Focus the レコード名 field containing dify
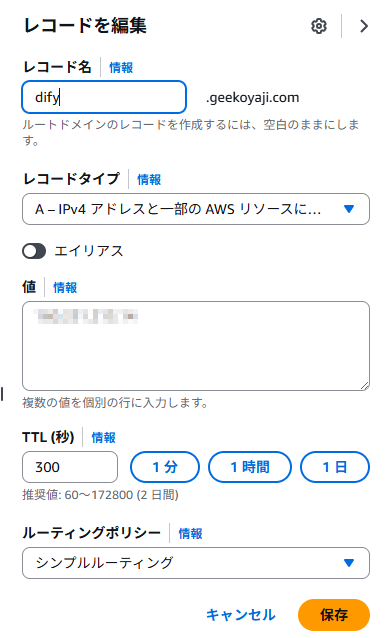Viewport: 389px width, 638px height. click(x=104, y=97)
